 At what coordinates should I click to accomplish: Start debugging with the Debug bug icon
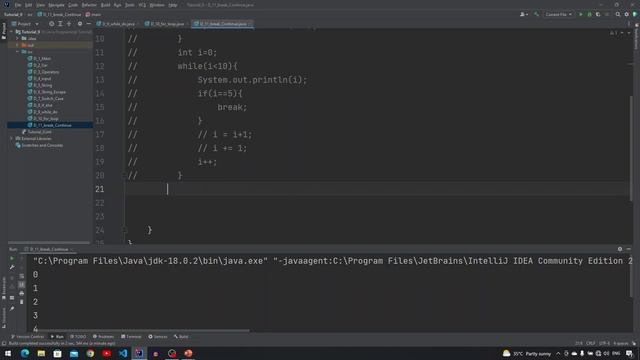(x=589, y=14)
